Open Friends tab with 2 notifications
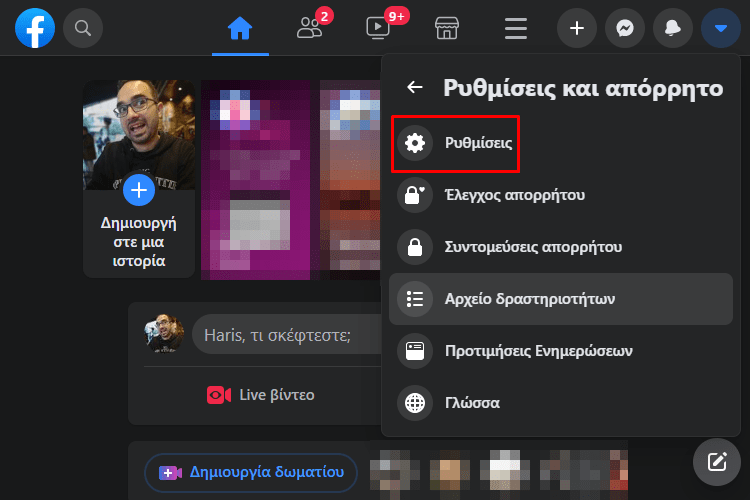This screenshot has height=500, width=750. point(310,28)
